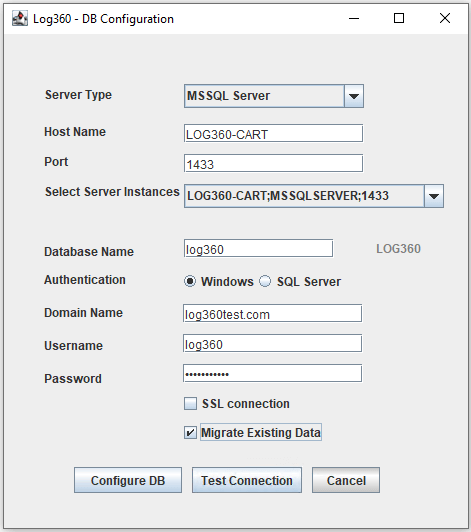
Task: Click the Database Name label
Action: [89, 252]
